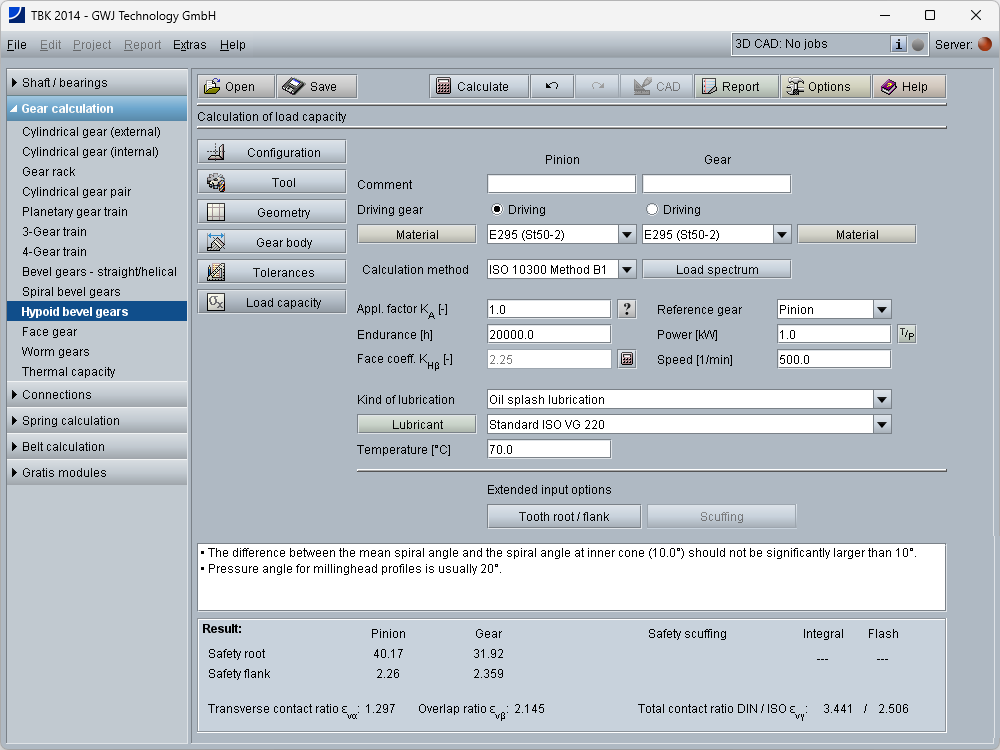Click the Load spectrum button
The height and width of the screenshot is (750, 1000).
[x=716, y=269]
